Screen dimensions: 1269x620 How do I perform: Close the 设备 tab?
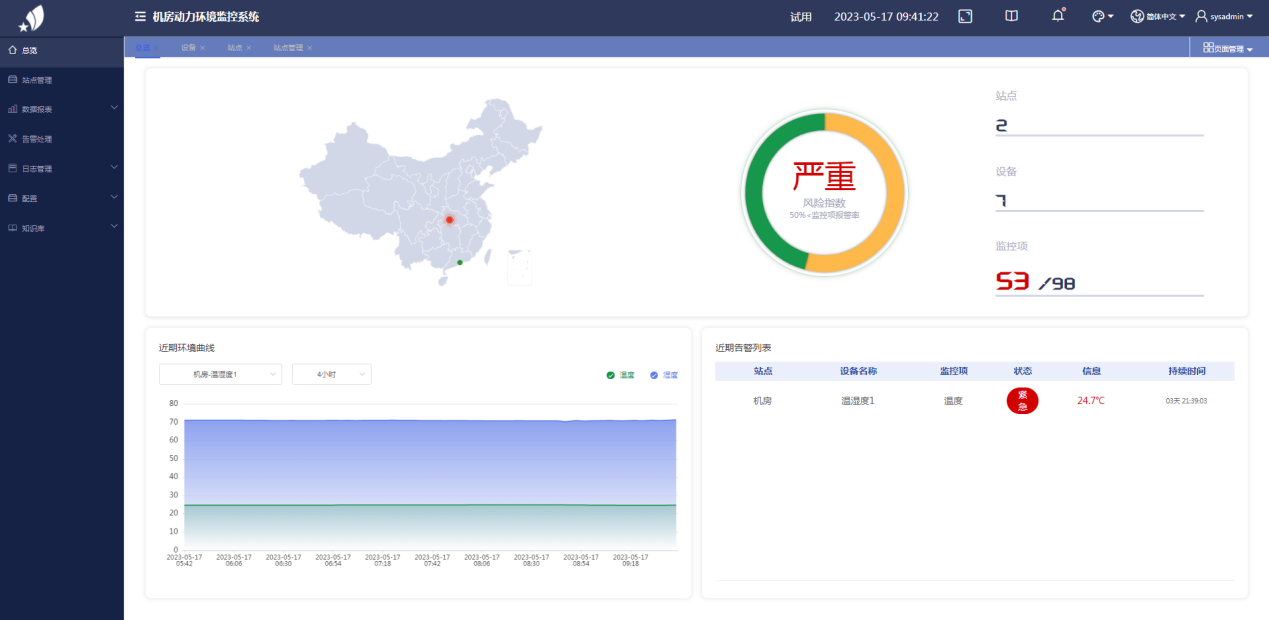(x=202, y=48)
